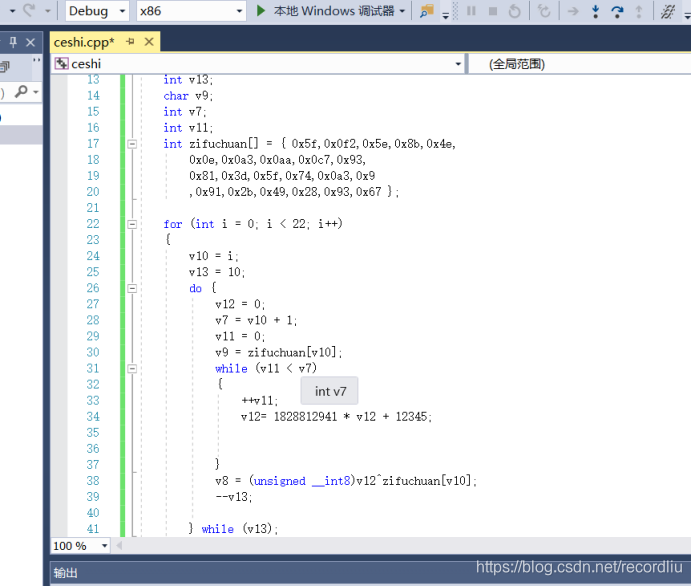
Task: Pin the ceshi.cpp tab
Action: point(130,41)
